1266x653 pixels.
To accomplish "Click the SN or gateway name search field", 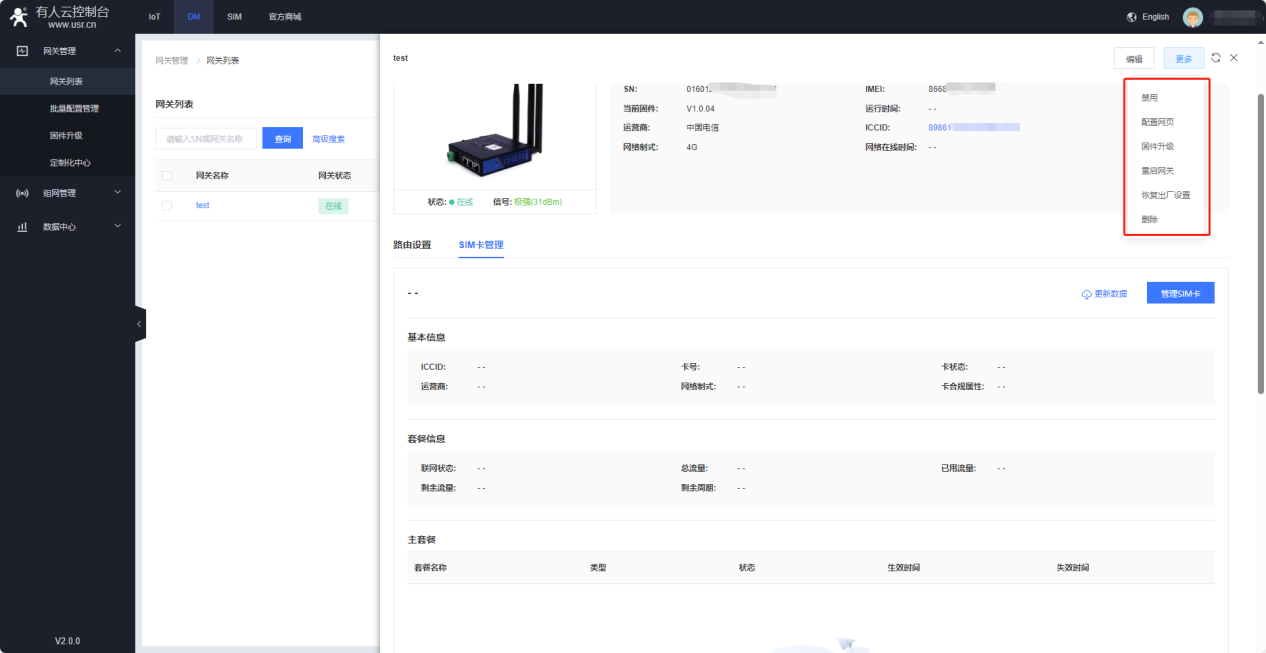I will [x=206, y=139].
